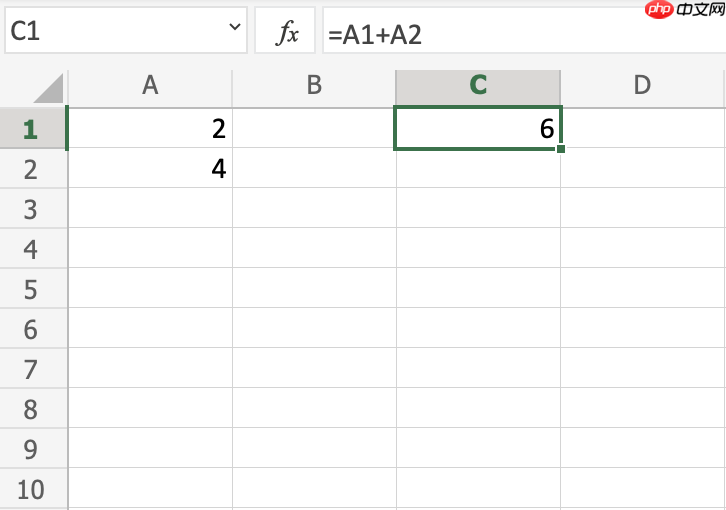
Task: Click the fill handle of cell C1
Action: click(x=561, y=149)
